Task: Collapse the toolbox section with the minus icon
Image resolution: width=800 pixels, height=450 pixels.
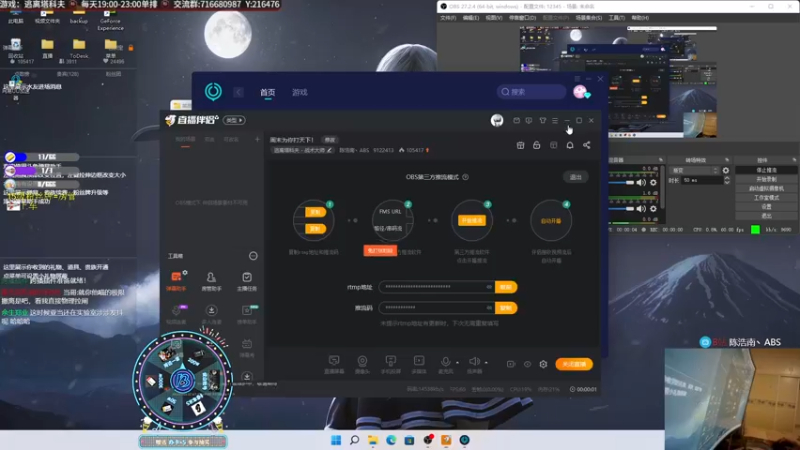Action: (x=253, y=256)
